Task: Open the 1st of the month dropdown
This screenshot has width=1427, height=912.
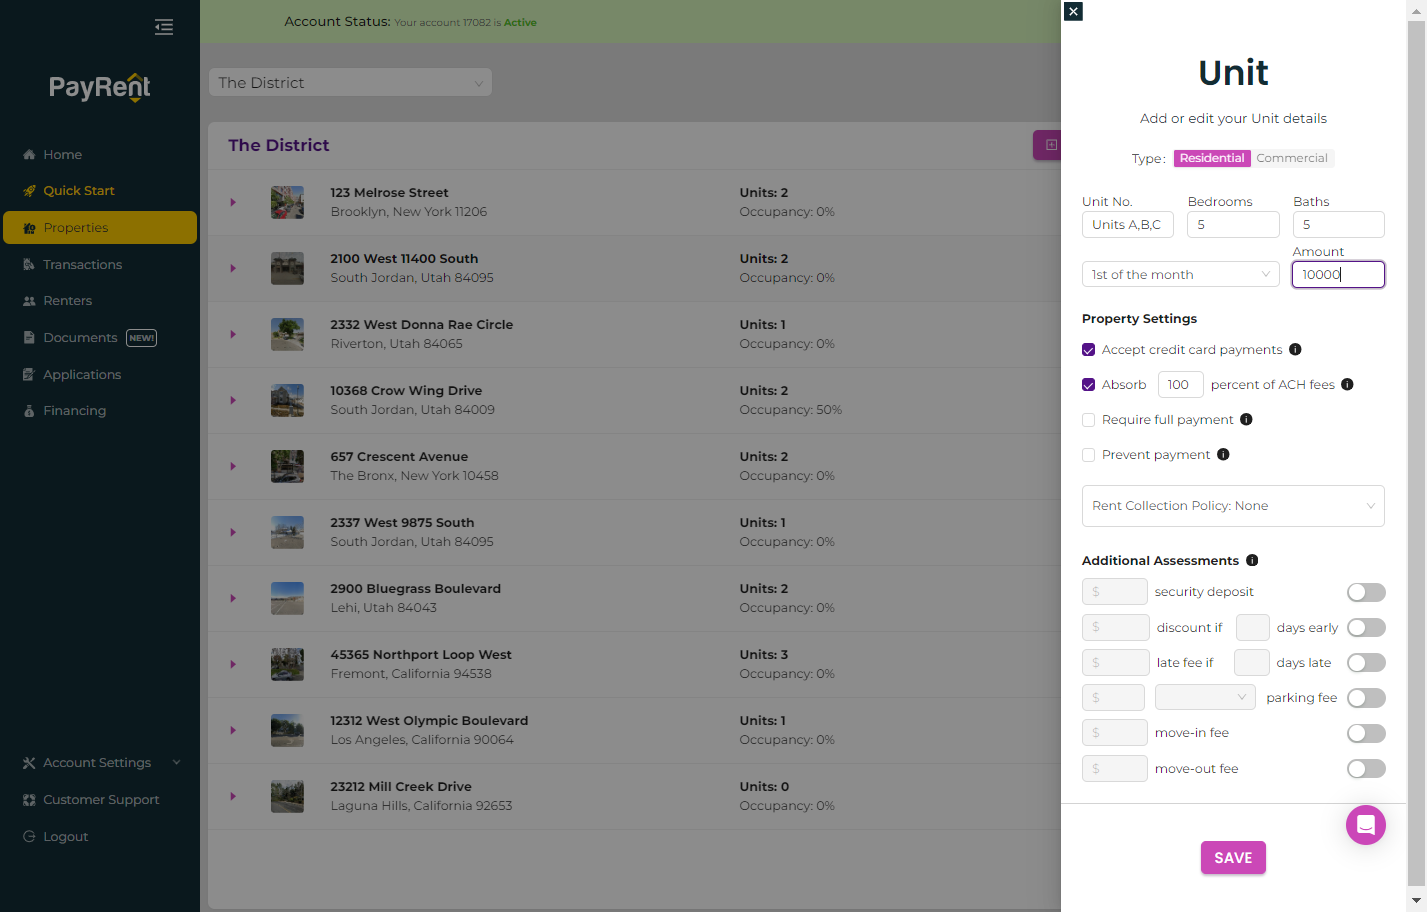Action: coord(1180,275)
